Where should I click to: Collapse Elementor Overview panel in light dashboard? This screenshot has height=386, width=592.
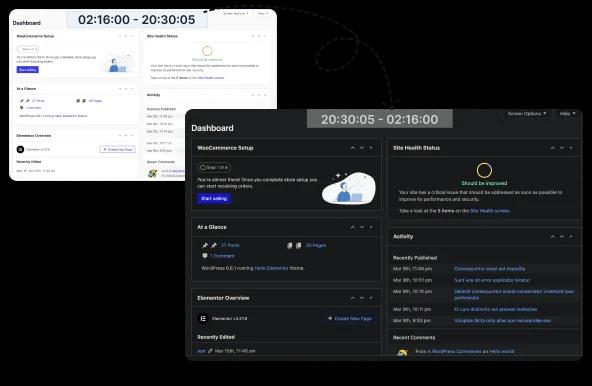click(x=132, y=135)
